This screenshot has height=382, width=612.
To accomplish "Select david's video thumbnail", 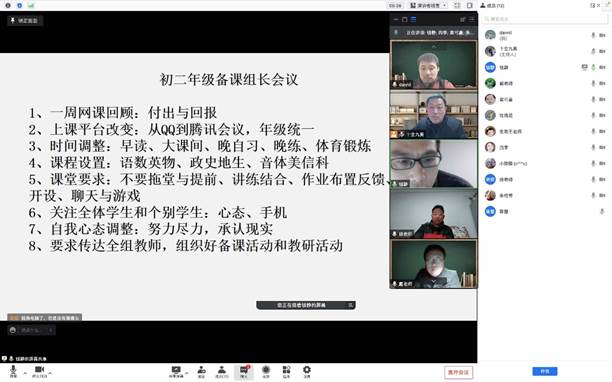I will 434,65.
